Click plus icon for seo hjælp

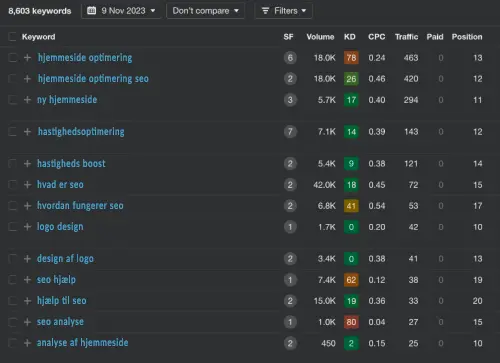[27, 280]
